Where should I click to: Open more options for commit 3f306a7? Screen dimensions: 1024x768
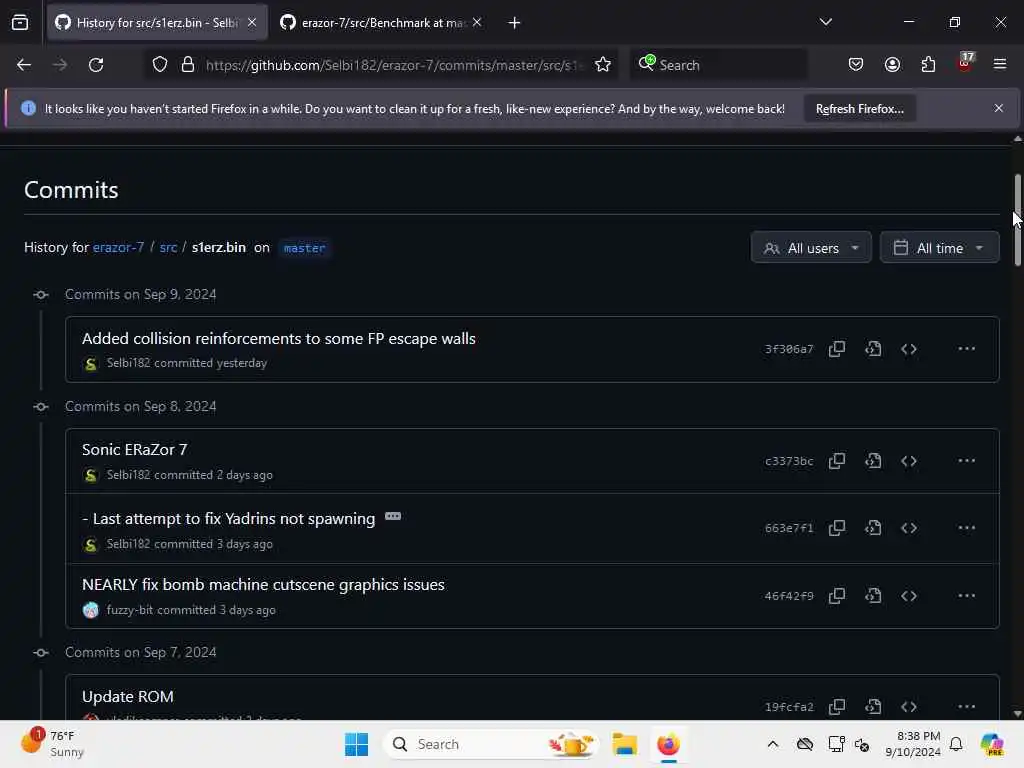point(967,349)
